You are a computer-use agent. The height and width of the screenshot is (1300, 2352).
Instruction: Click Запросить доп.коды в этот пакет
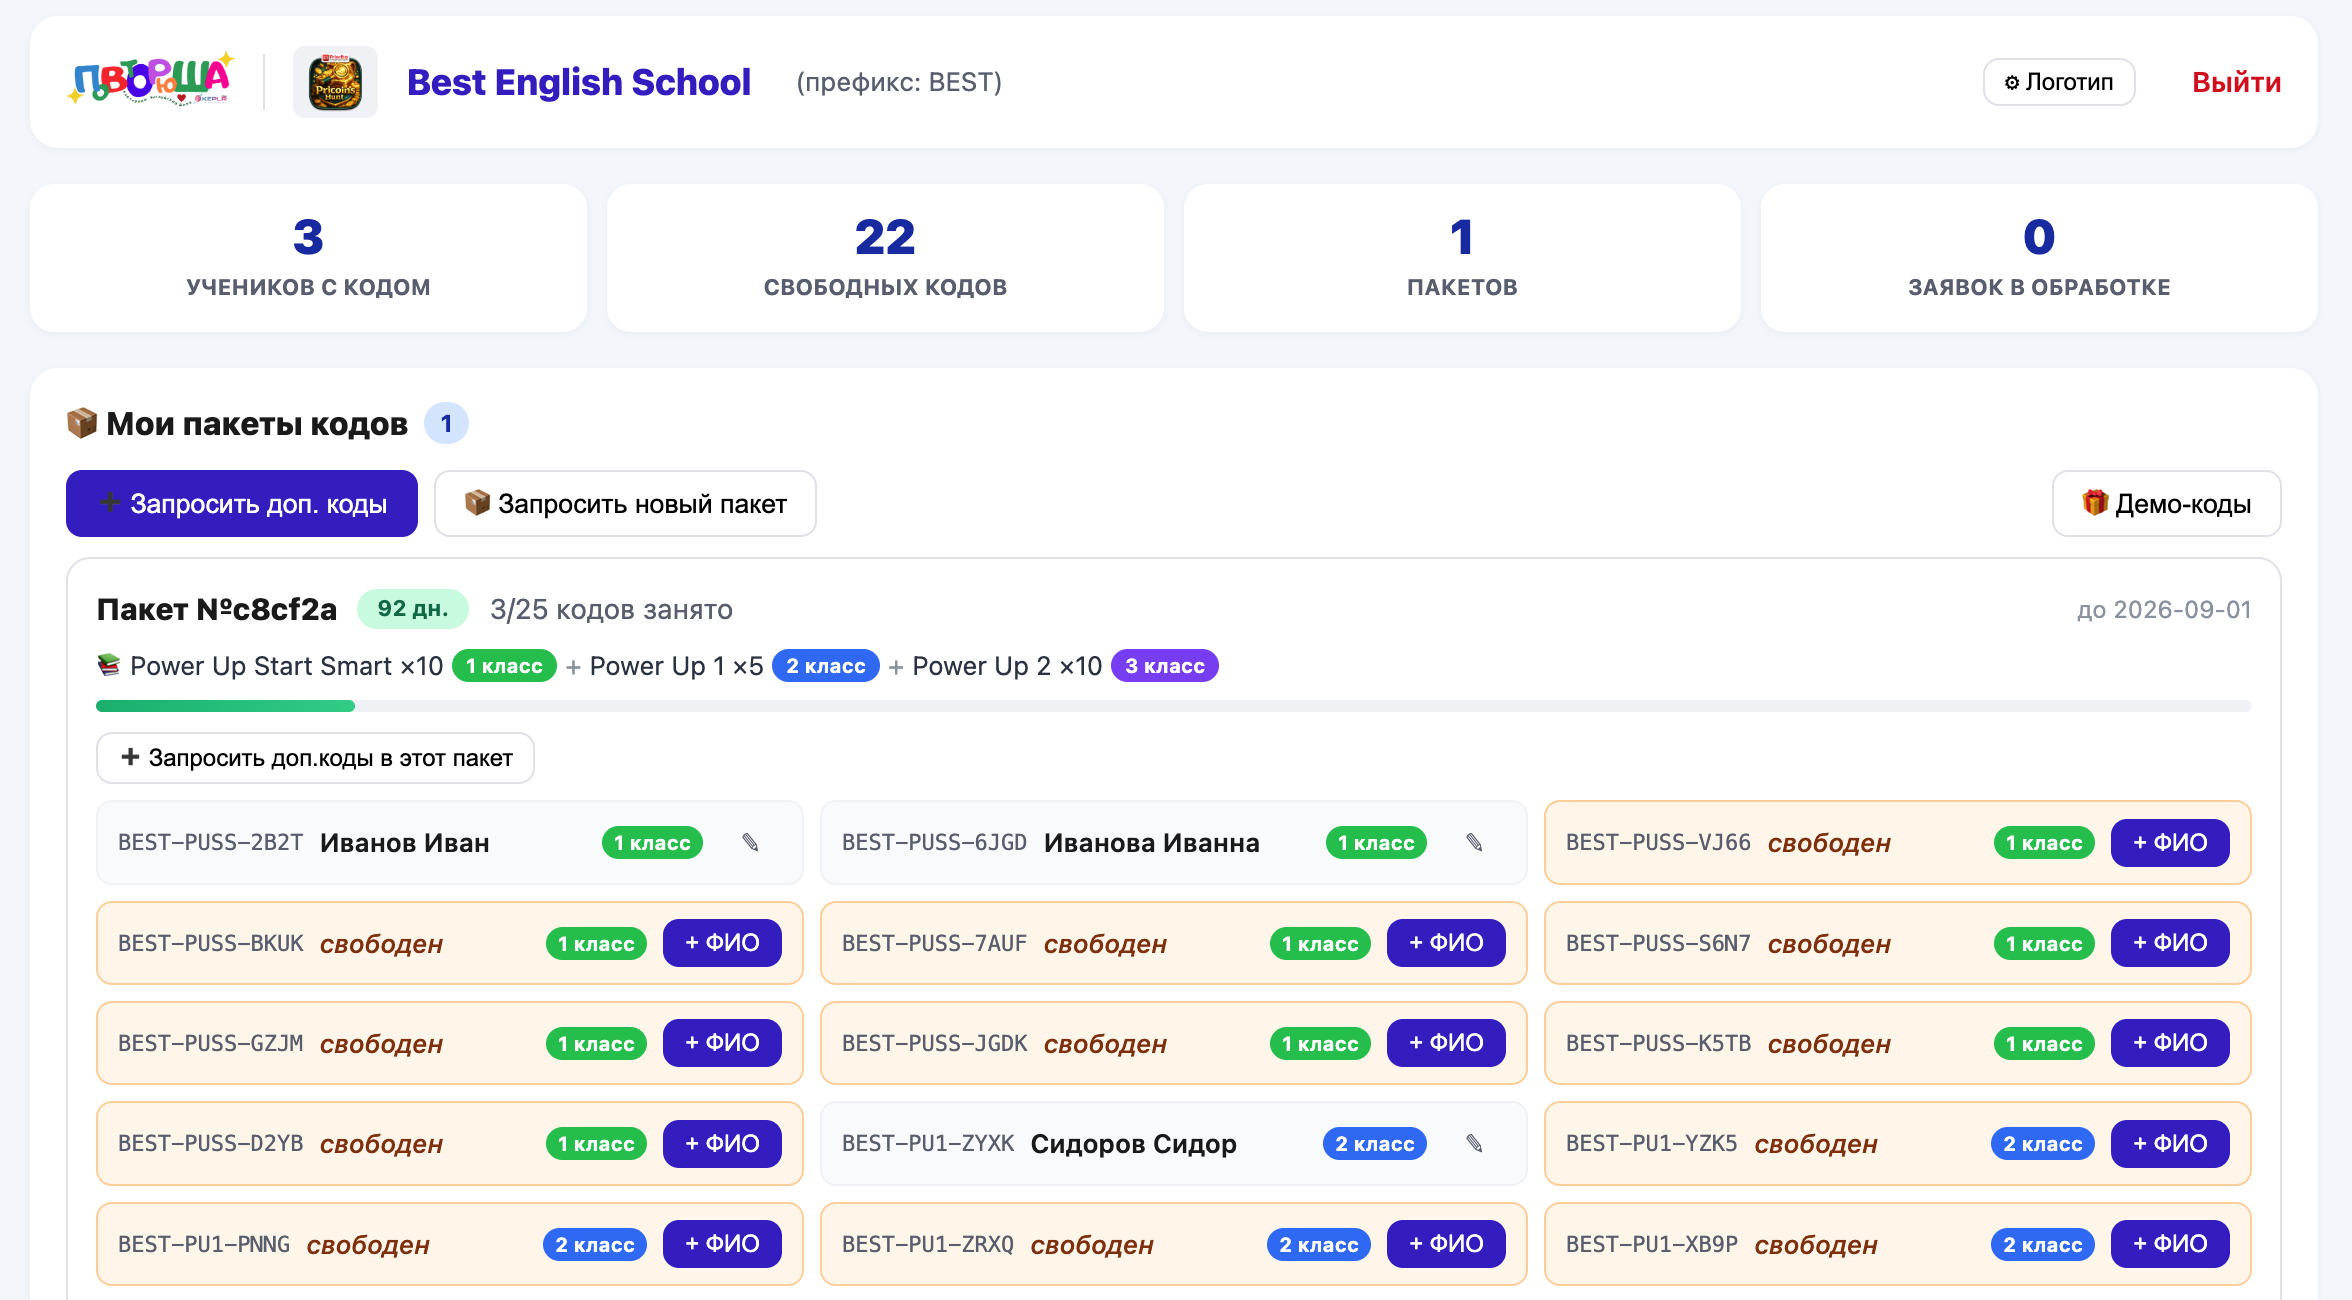click(x=315, y=758)
